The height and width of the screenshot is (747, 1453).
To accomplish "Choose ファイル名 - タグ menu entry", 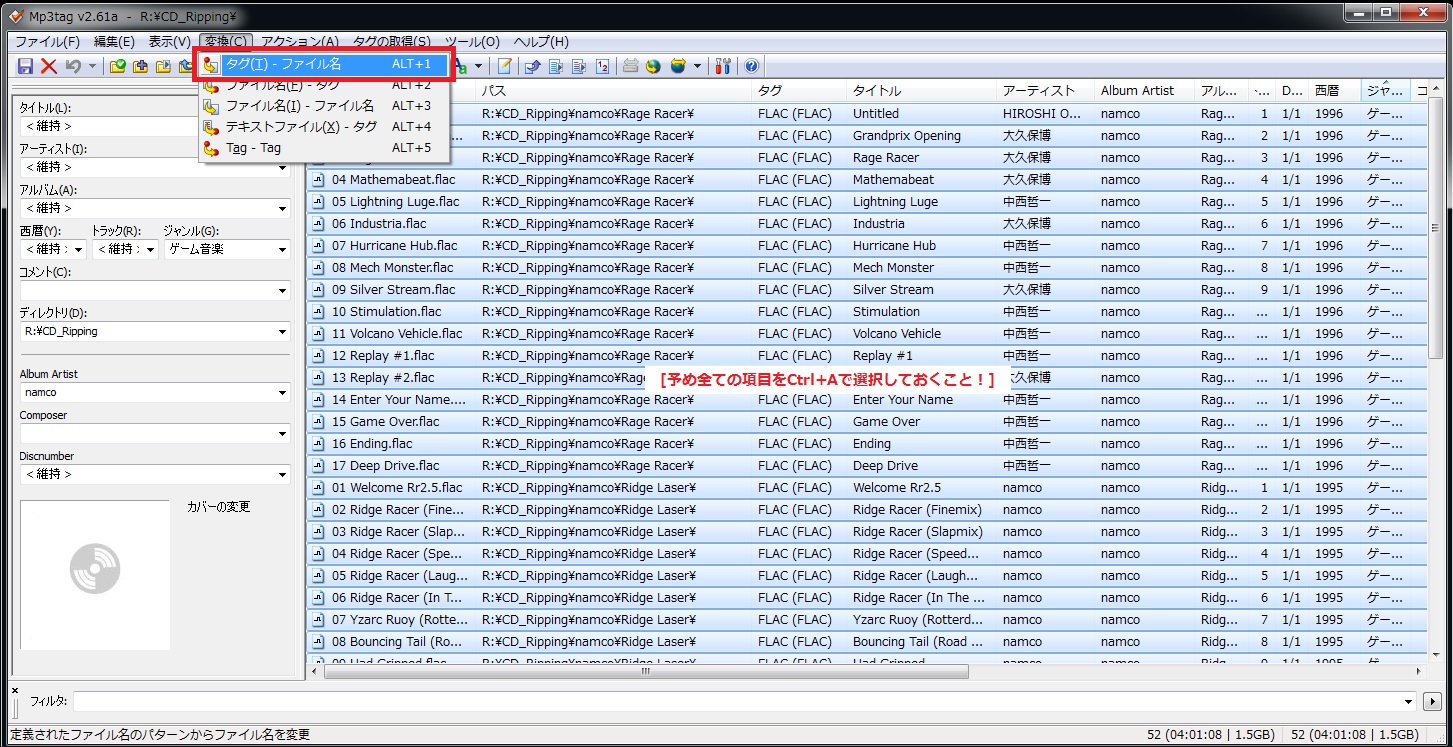I will pyautogui.click(x=324, y=85).
